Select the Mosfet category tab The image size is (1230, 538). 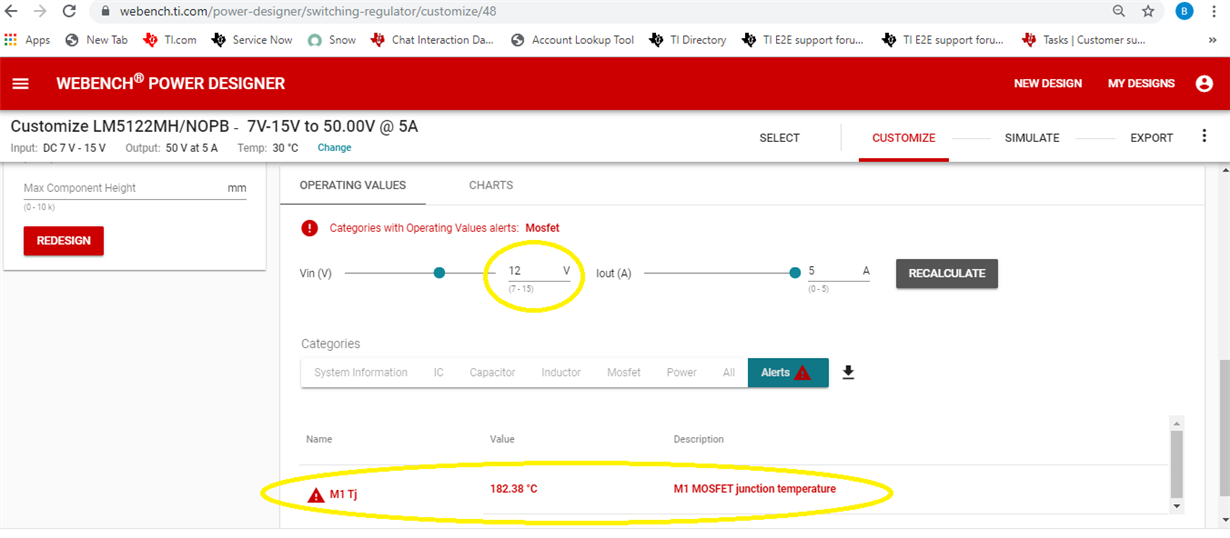(x=624, y=372)
